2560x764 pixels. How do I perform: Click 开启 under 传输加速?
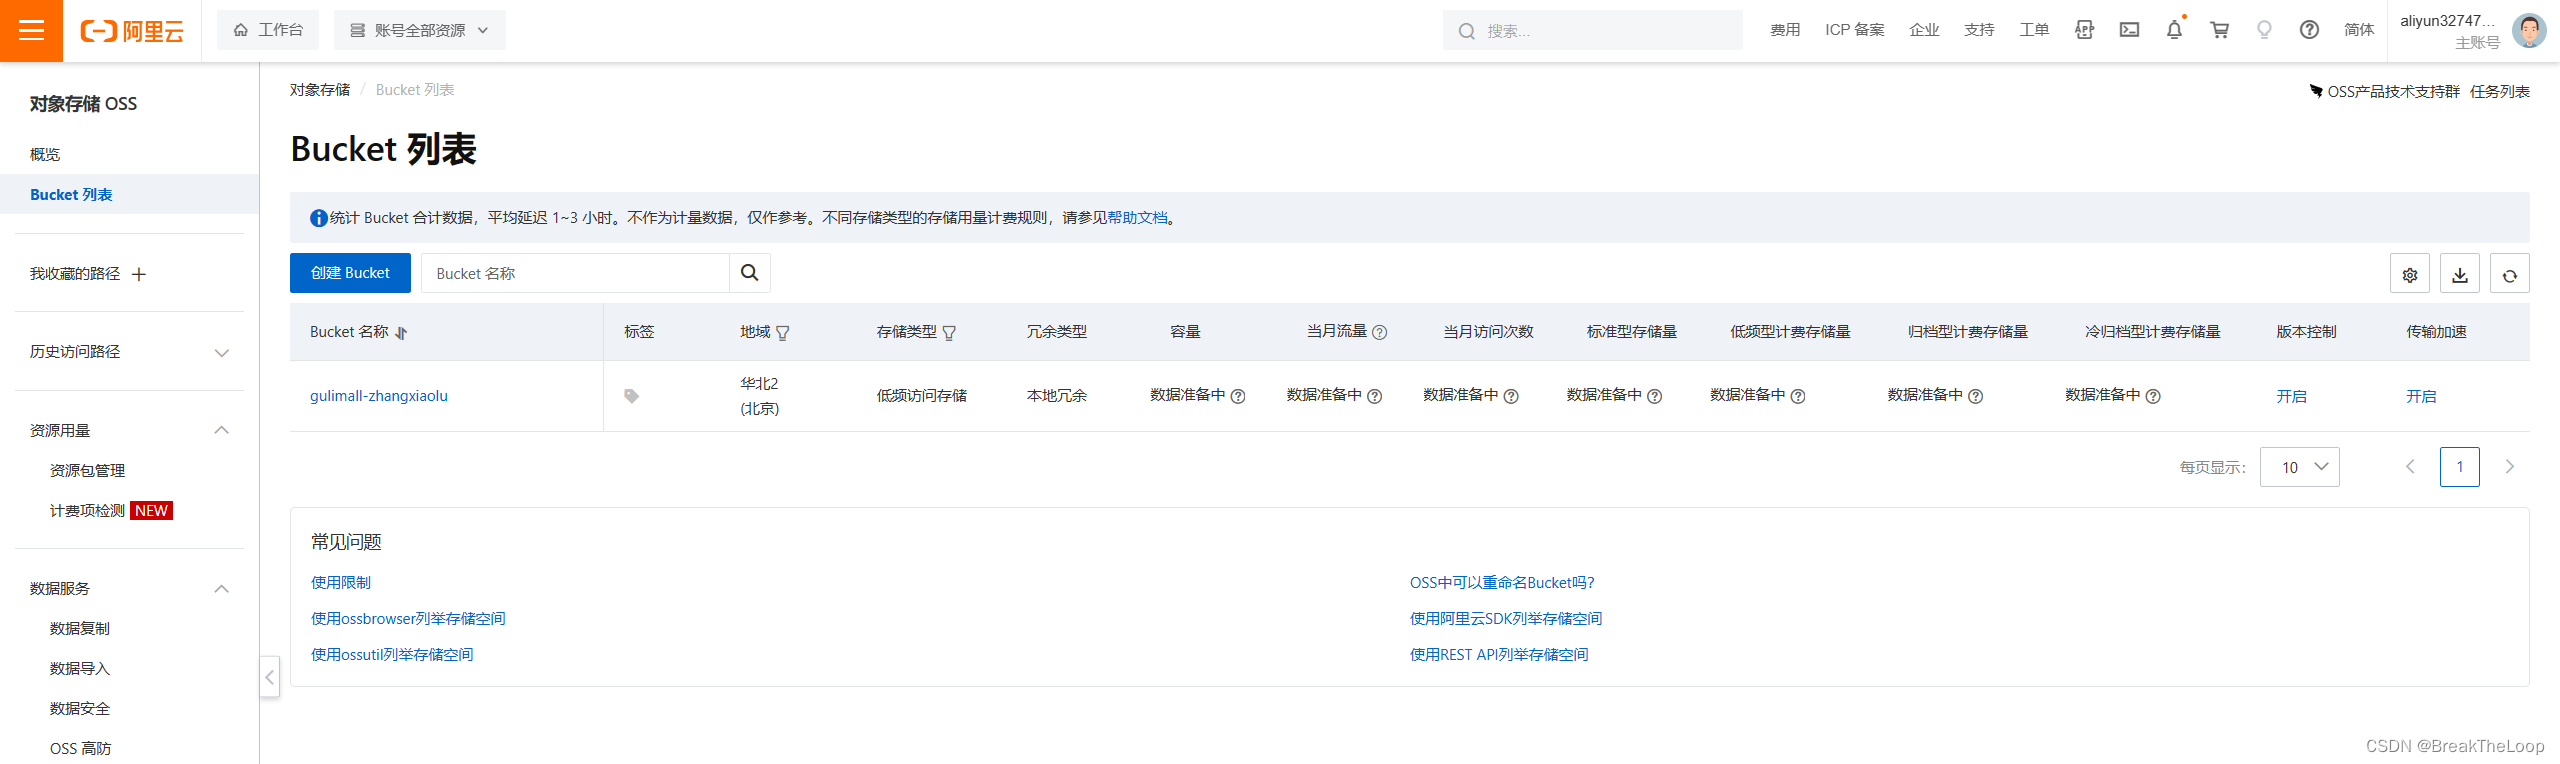[x=2421, y=396]
